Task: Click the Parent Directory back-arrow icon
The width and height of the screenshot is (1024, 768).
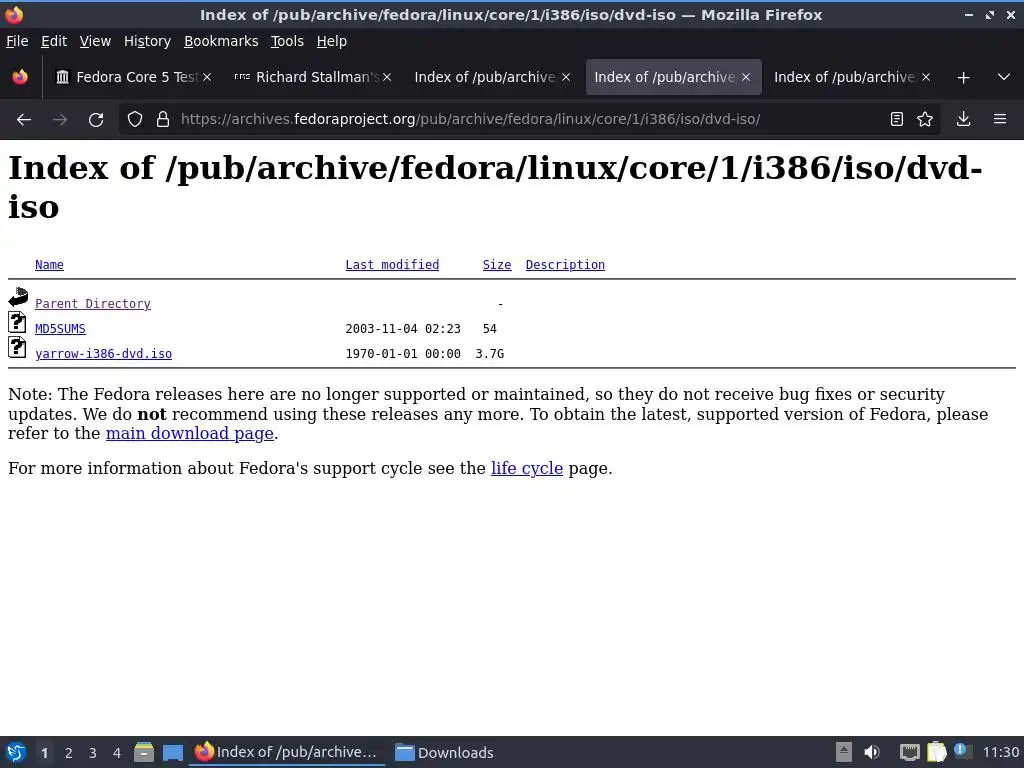Action: coord(18,297)
